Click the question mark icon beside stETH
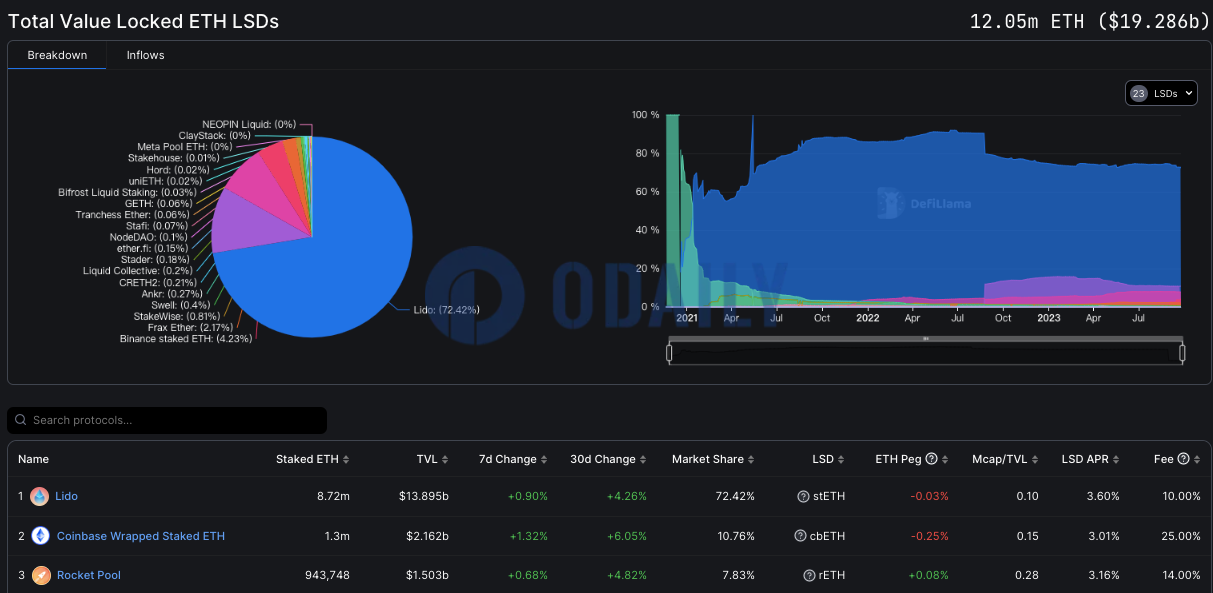This screenshot has height=593, width=1213. [803, 496]
